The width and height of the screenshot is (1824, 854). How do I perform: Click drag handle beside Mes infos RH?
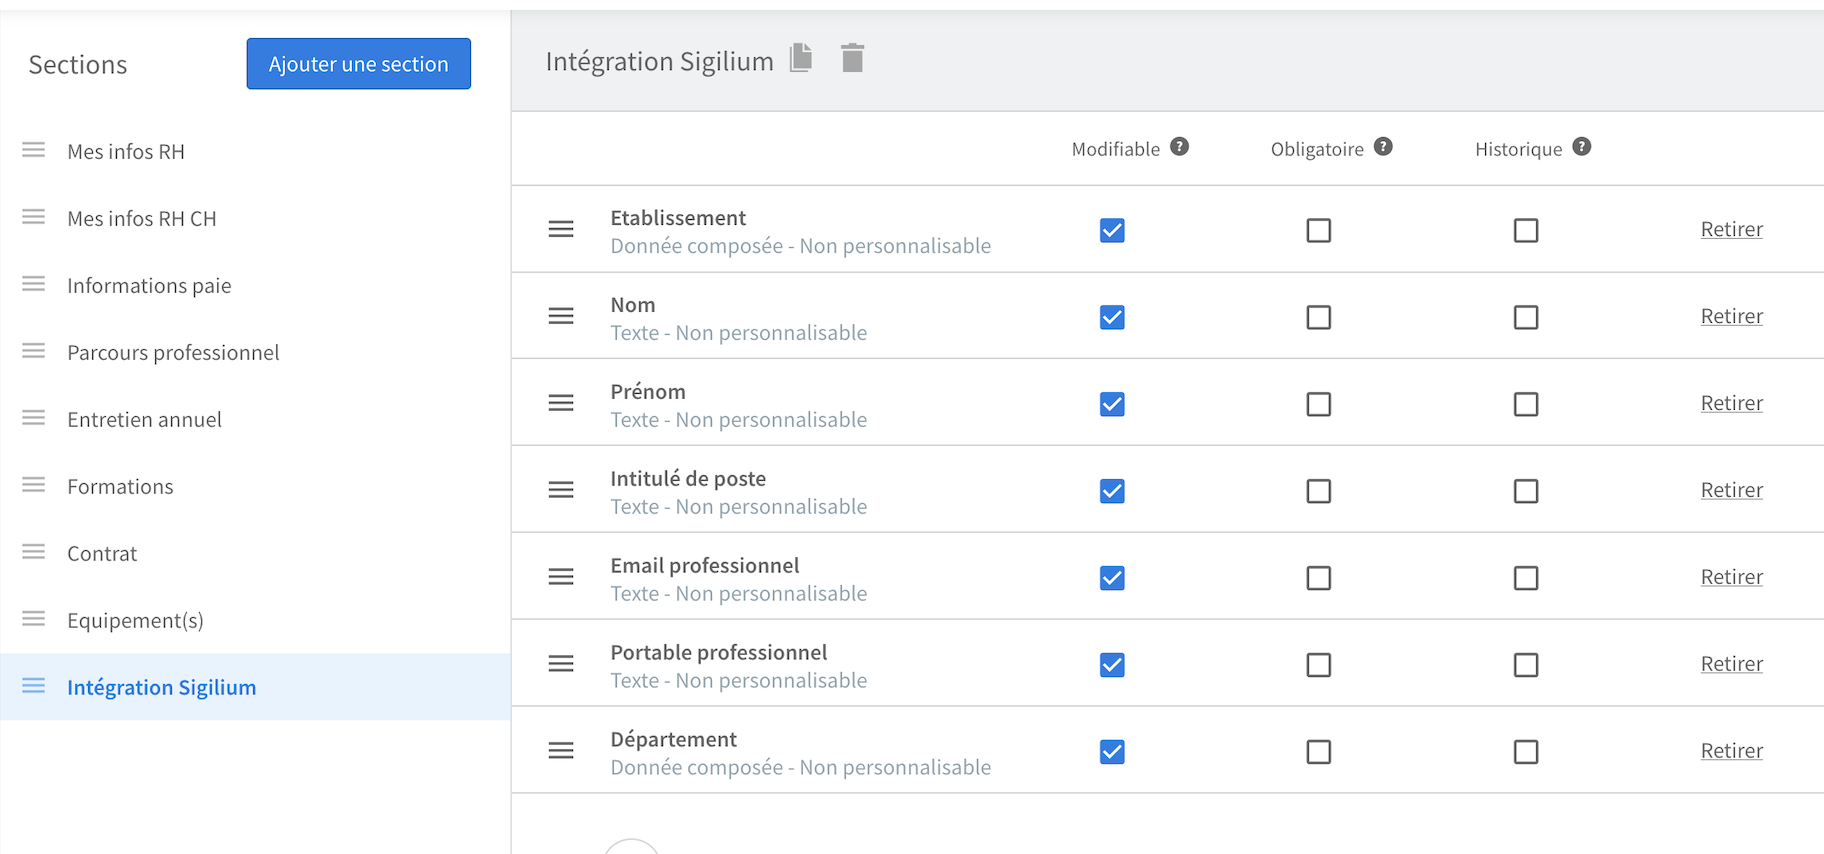click(x=34, y=150)
